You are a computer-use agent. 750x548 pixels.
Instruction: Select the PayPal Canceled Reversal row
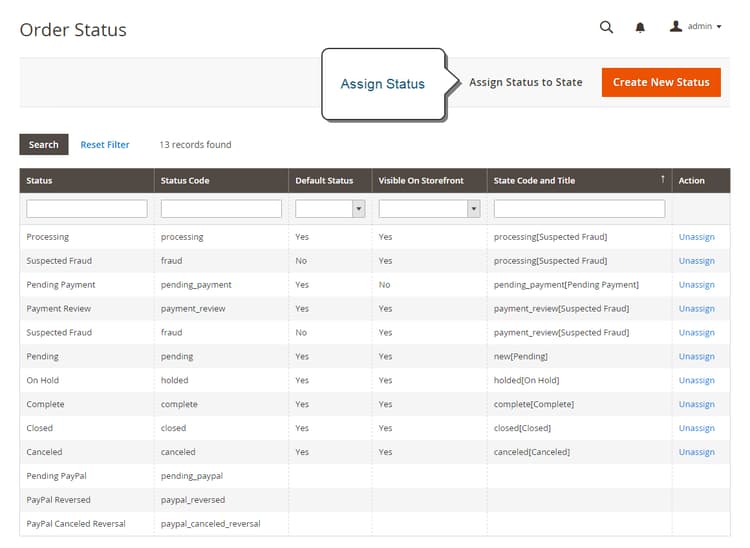(x=375, y=524)
